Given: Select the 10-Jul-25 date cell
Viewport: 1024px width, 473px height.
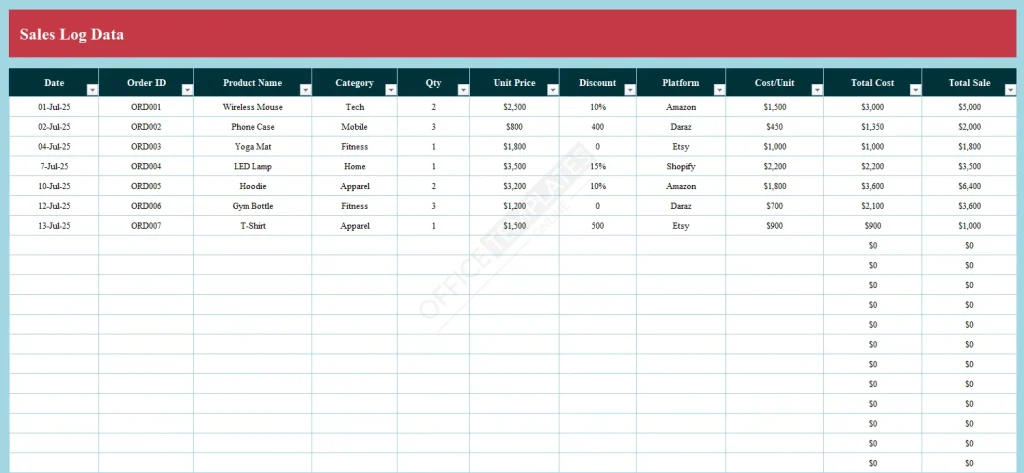Looking at the screenshot, I should click(x=54, y=186).
